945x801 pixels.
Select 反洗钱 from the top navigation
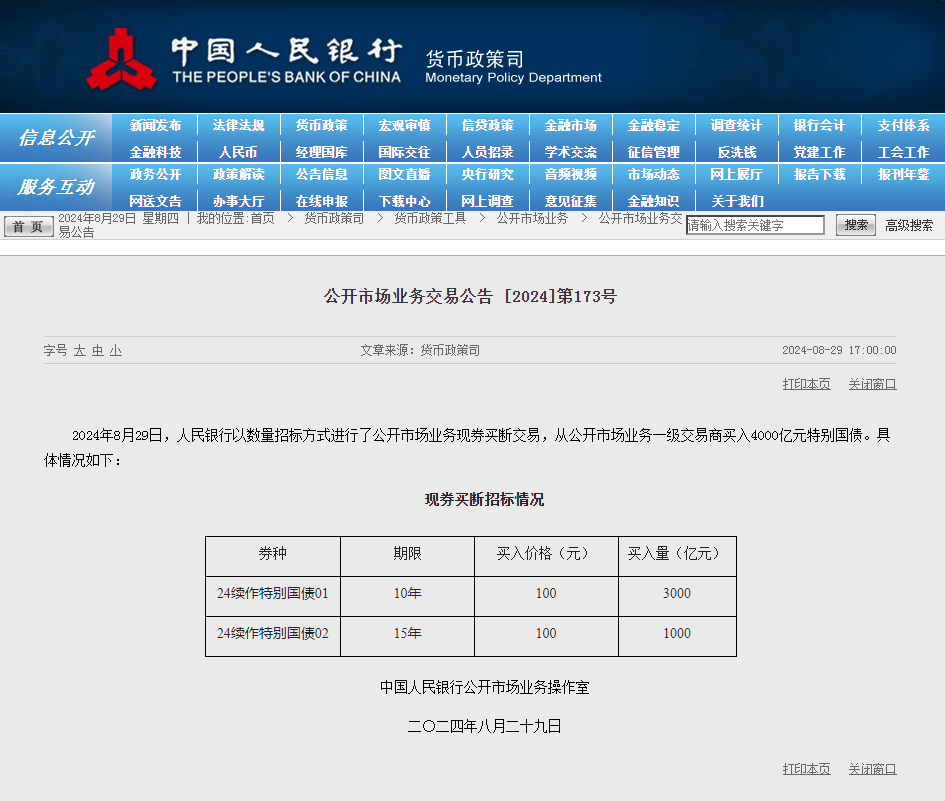(735, 151)
